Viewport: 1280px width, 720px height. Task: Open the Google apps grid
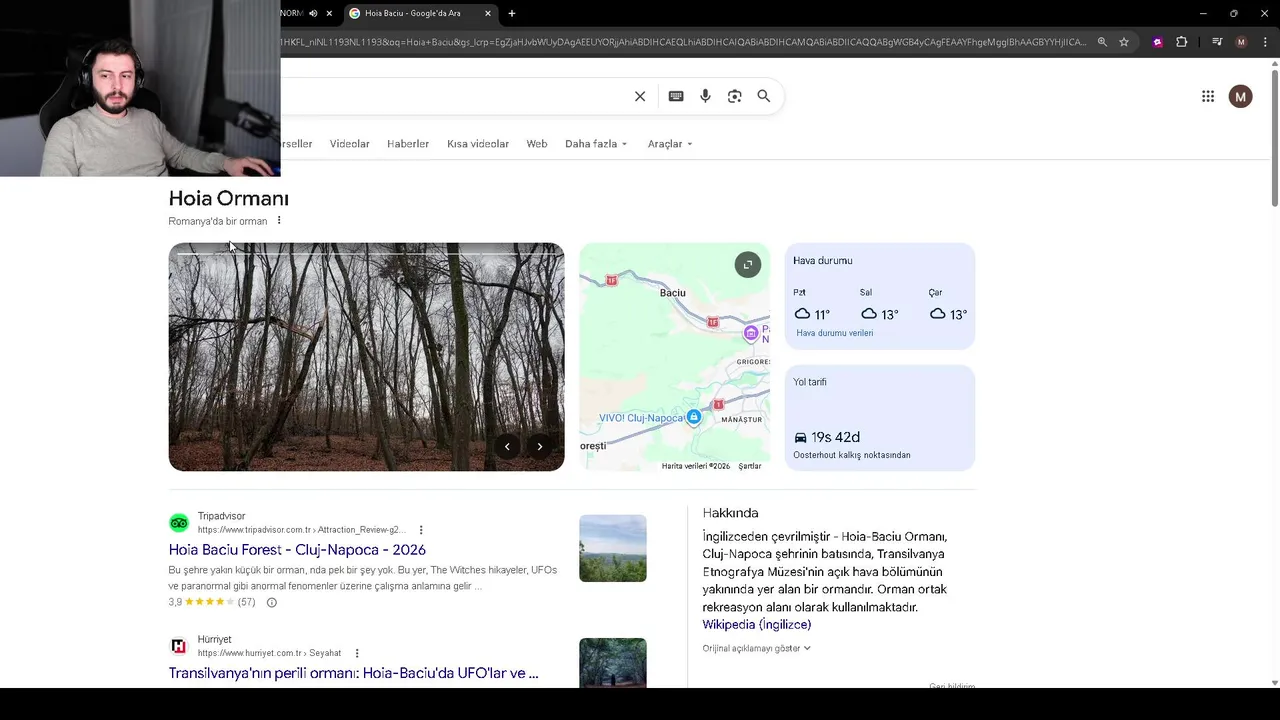1208,96
